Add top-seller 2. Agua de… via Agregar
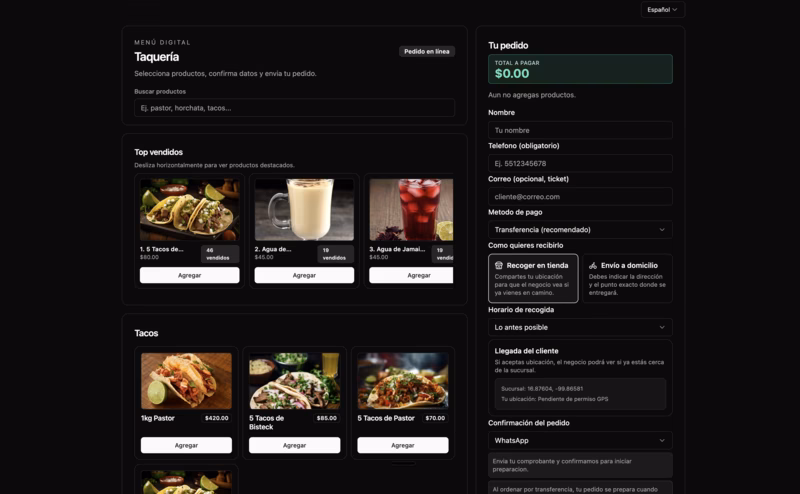 click(304, 275)
